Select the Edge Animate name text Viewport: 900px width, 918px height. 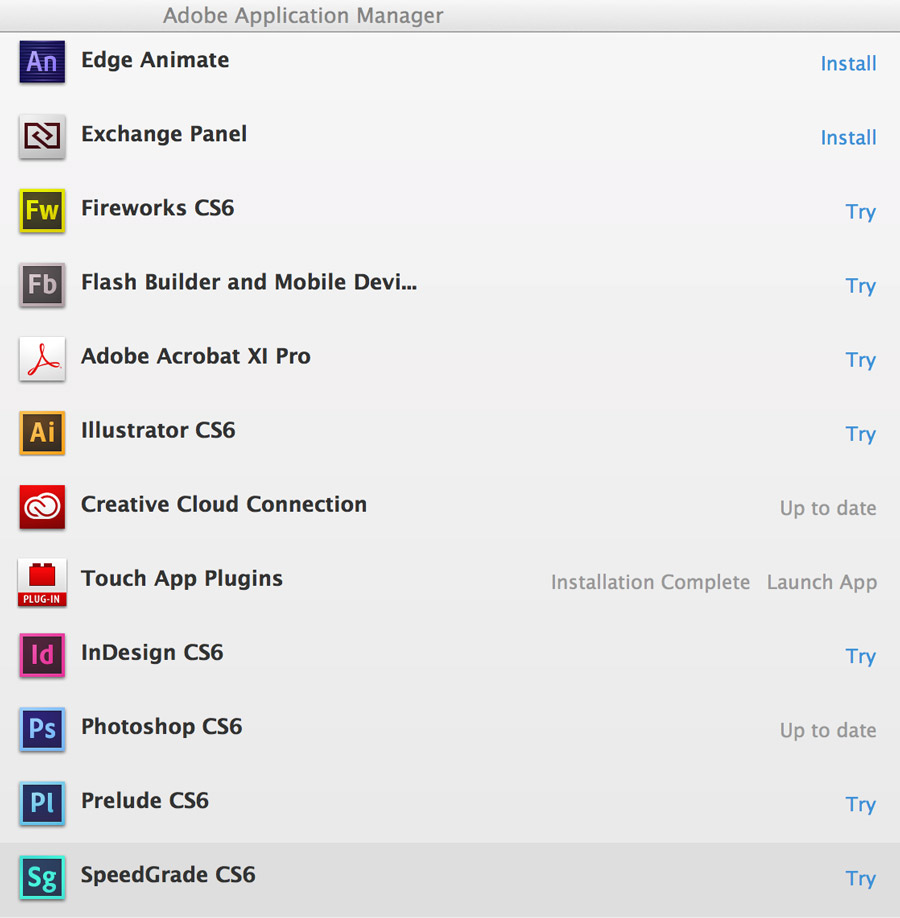155,61
